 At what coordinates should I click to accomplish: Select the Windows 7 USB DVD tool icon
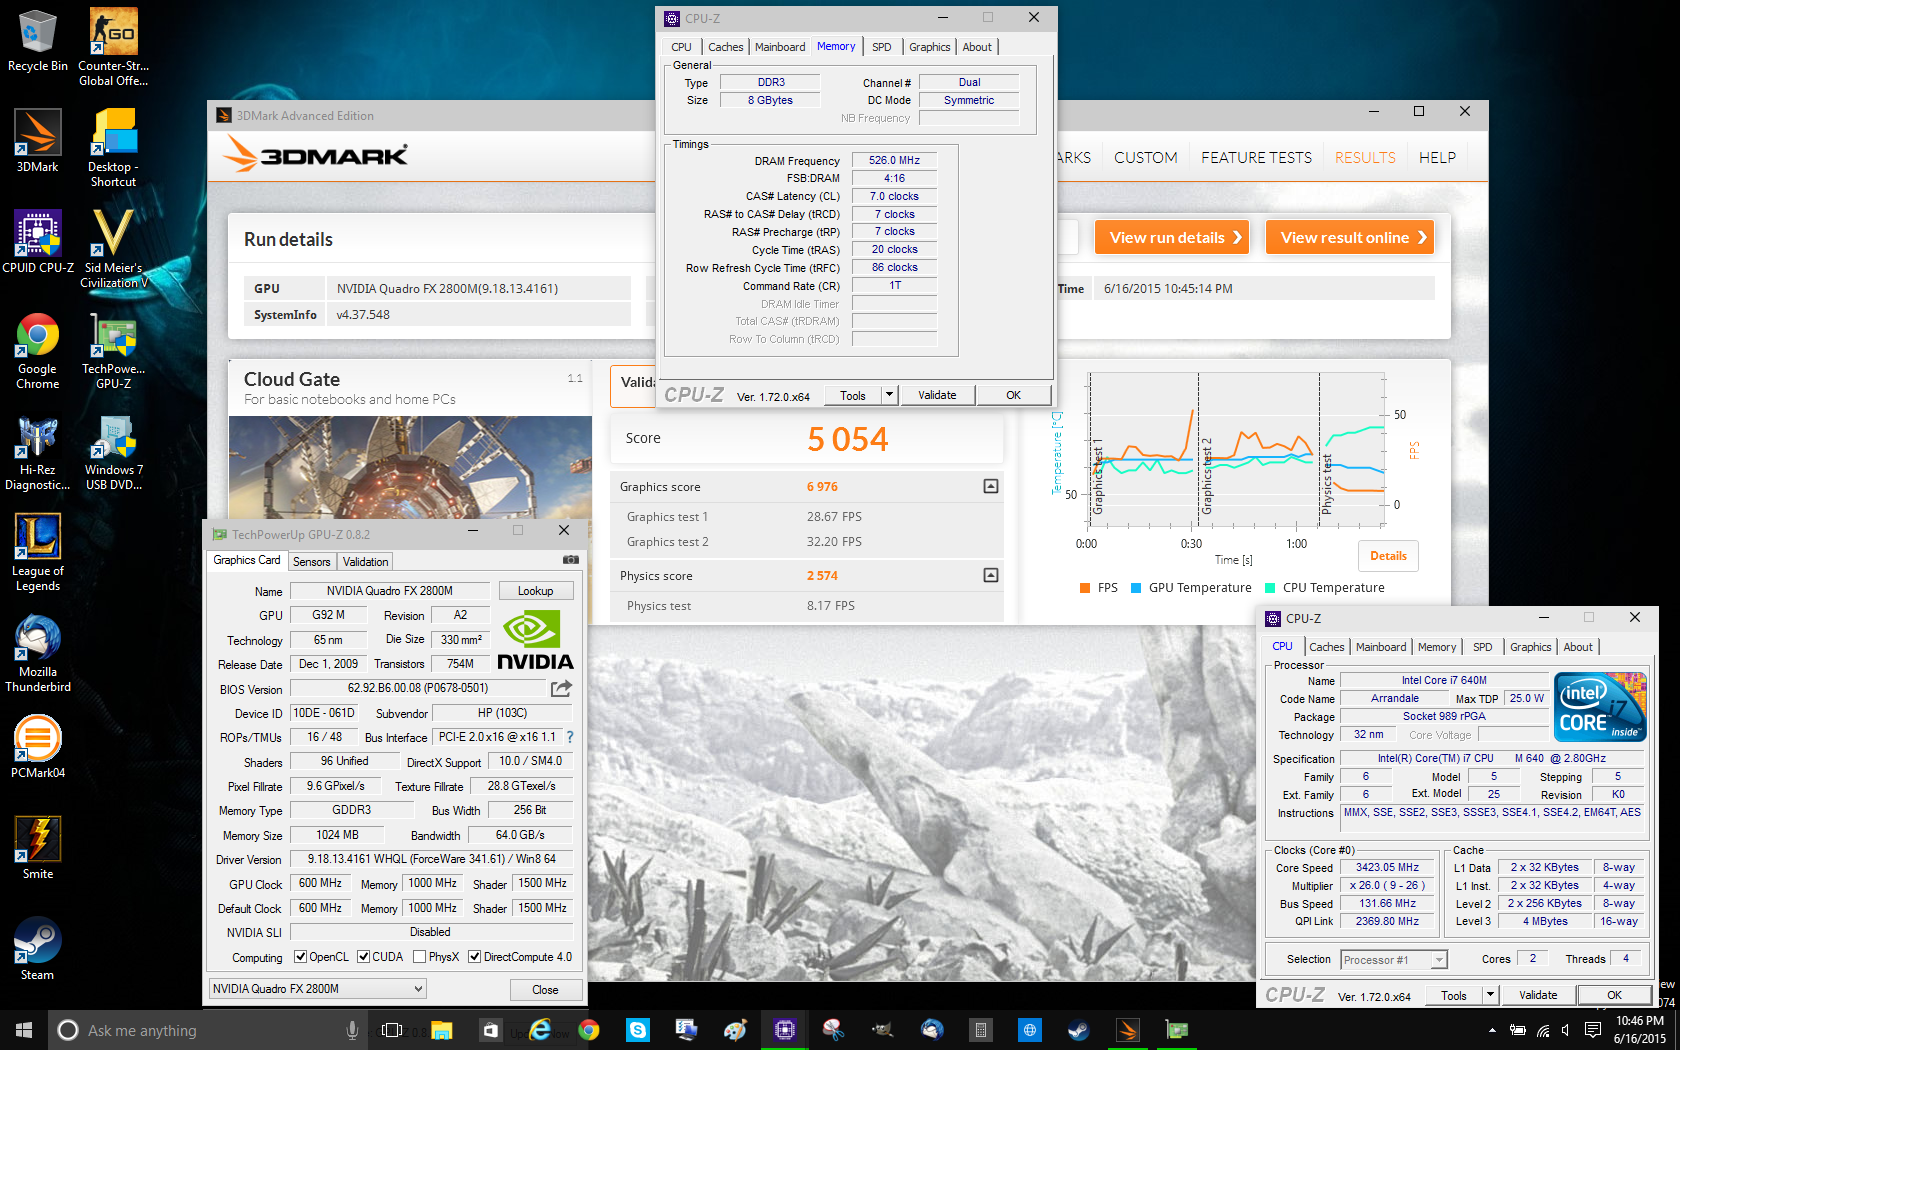[x=113, y=452]
